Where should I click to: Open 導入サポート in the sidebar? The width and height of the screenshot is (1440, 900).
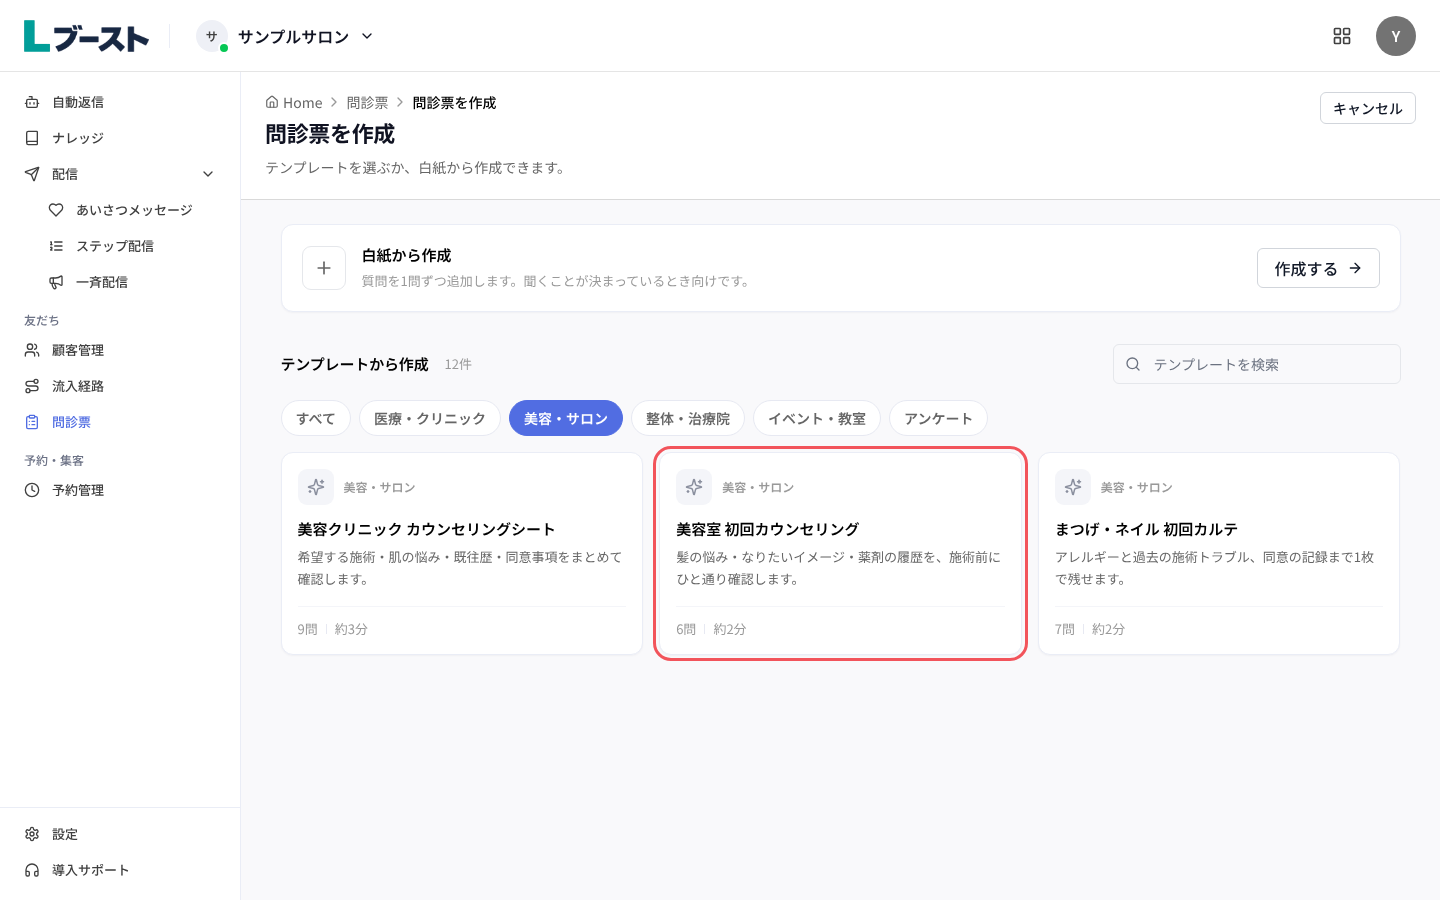pyautogui.click(x=120, y=870)
